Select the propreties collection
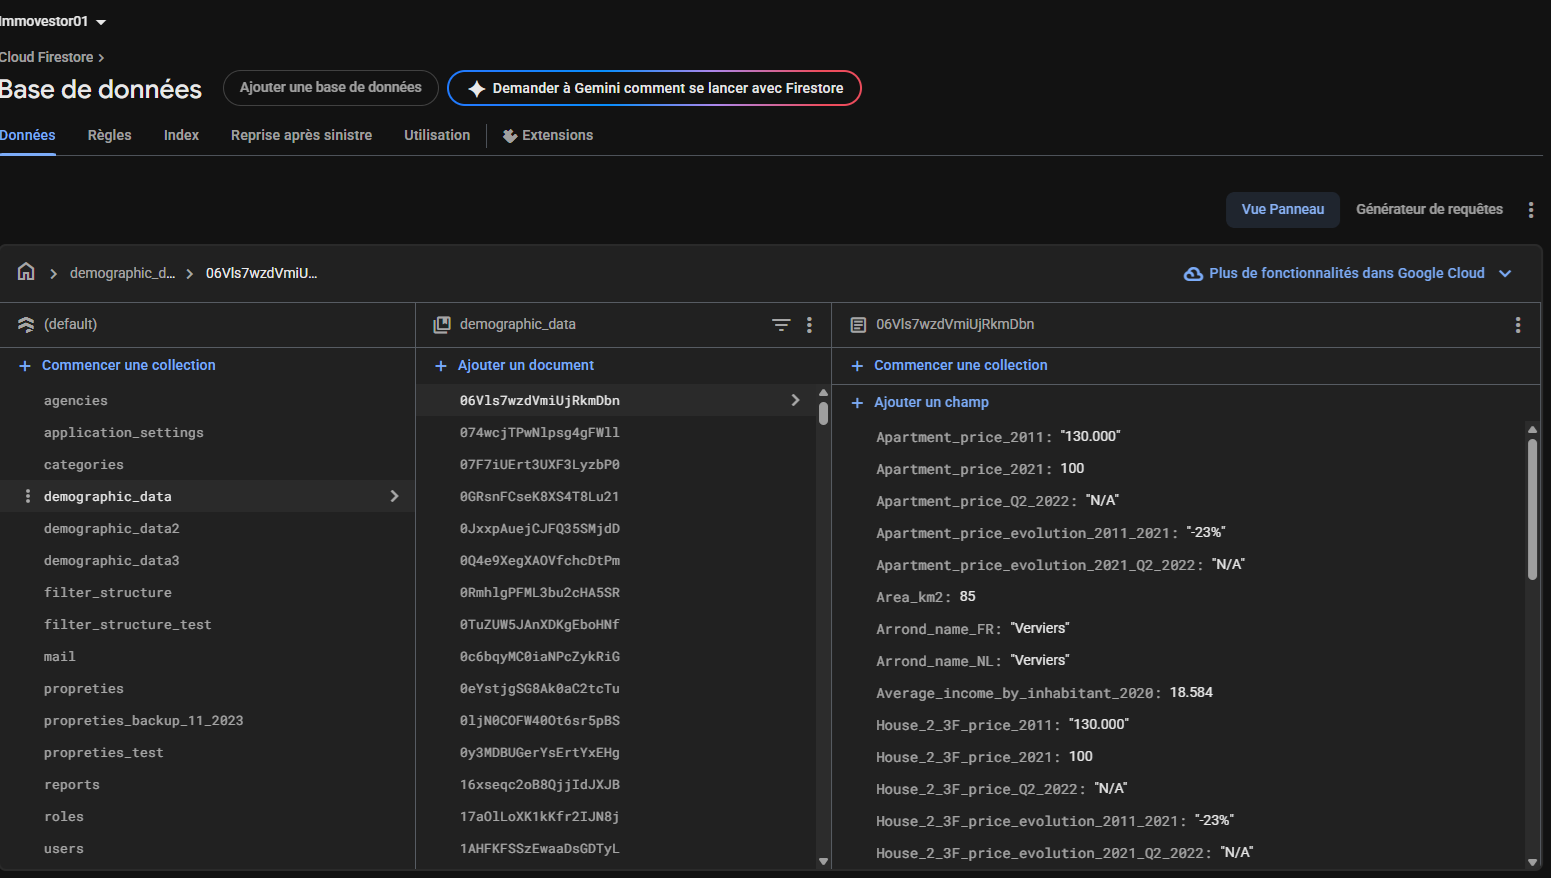The height and width of the screenshot is (878, 1551). [x=84, y=689]
